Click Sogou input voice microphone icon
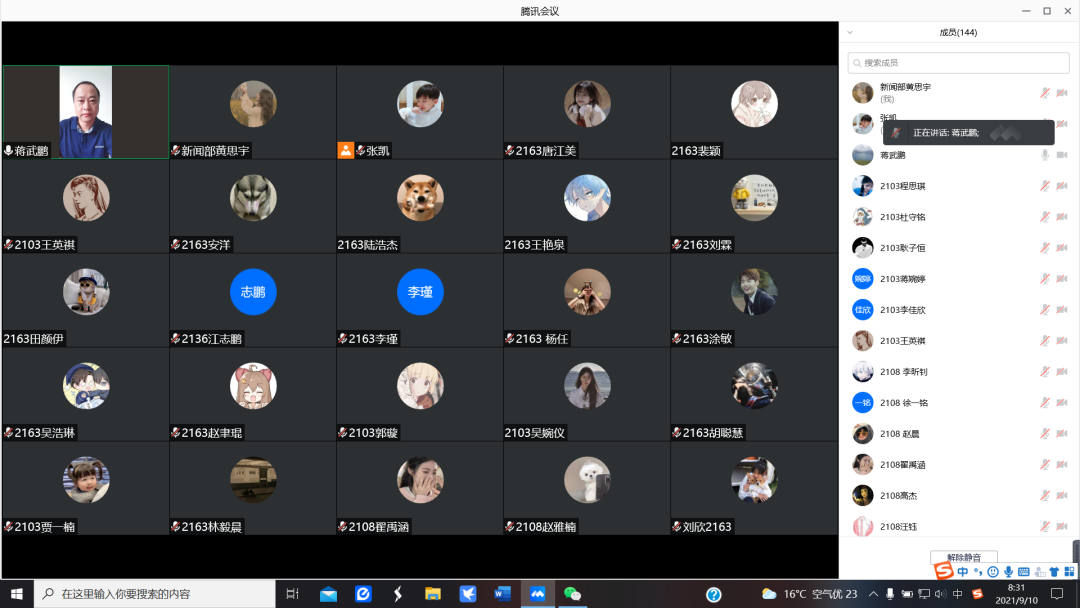1080x608 pixels. pos(1008,572)
